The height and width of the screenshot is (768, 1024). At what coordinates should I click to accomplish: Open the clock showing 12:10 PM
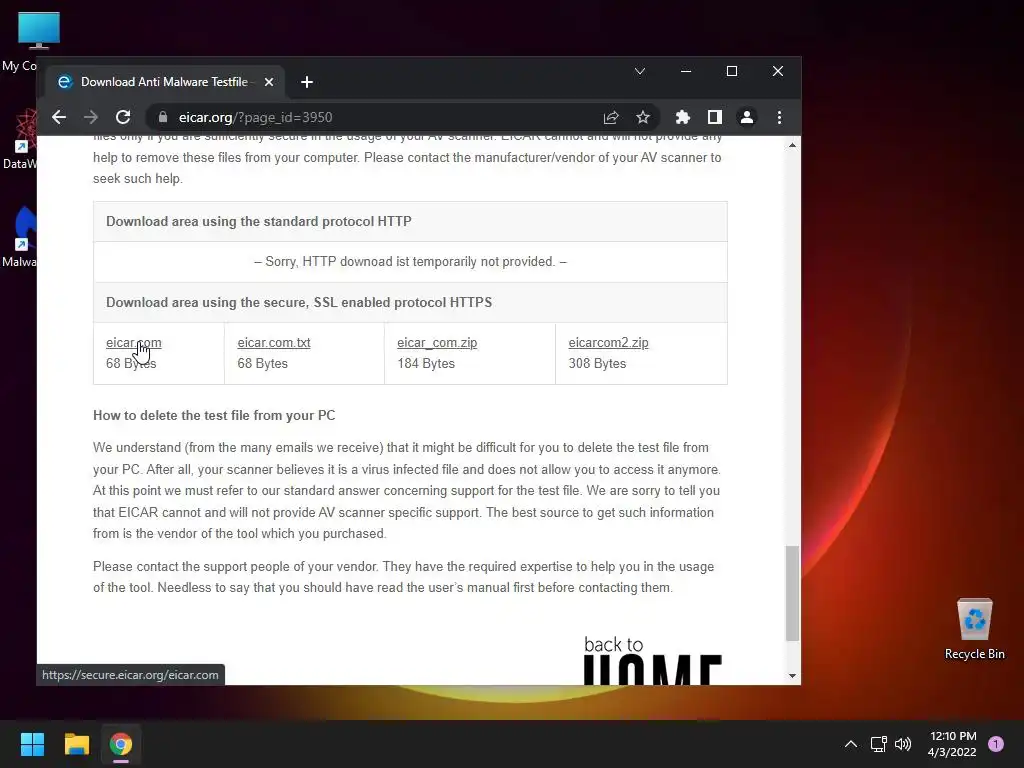[952, 744]
